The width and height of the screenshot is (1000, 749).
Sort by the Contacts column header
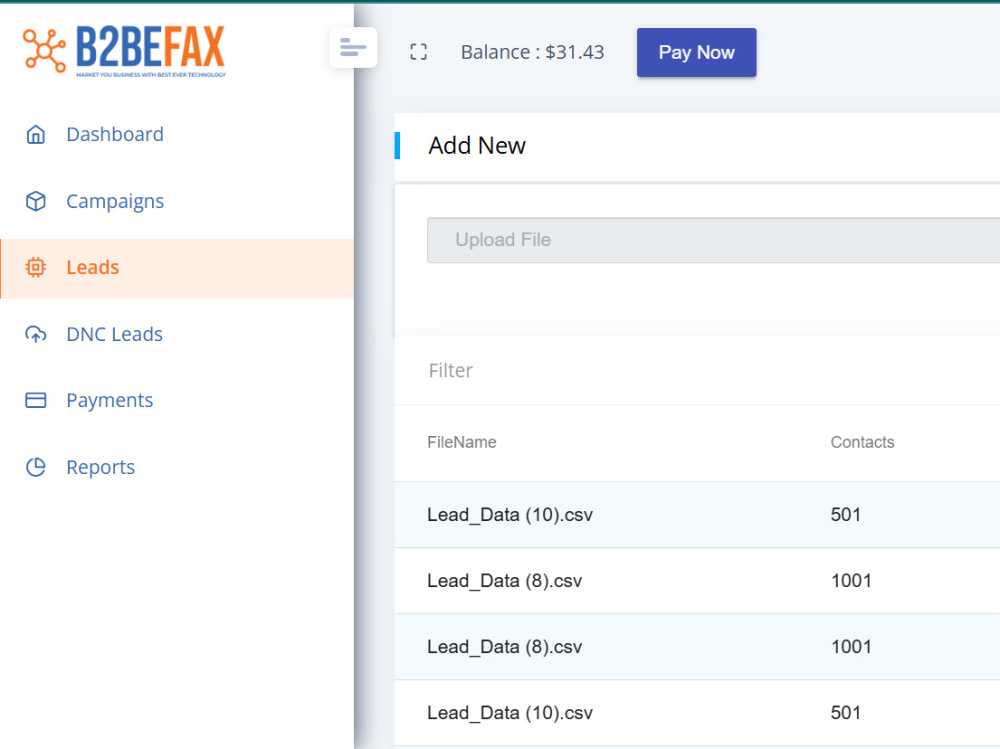click(x=862, y=442)
